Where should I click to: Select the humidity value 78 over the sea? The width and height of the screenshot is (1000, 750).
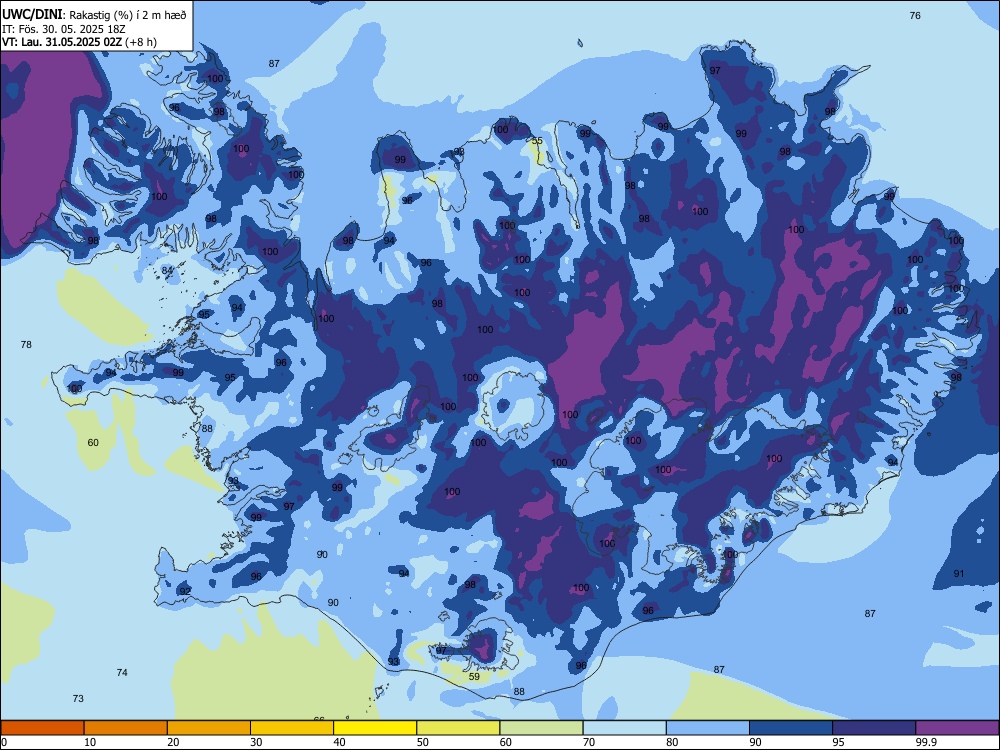pos(26,344)
